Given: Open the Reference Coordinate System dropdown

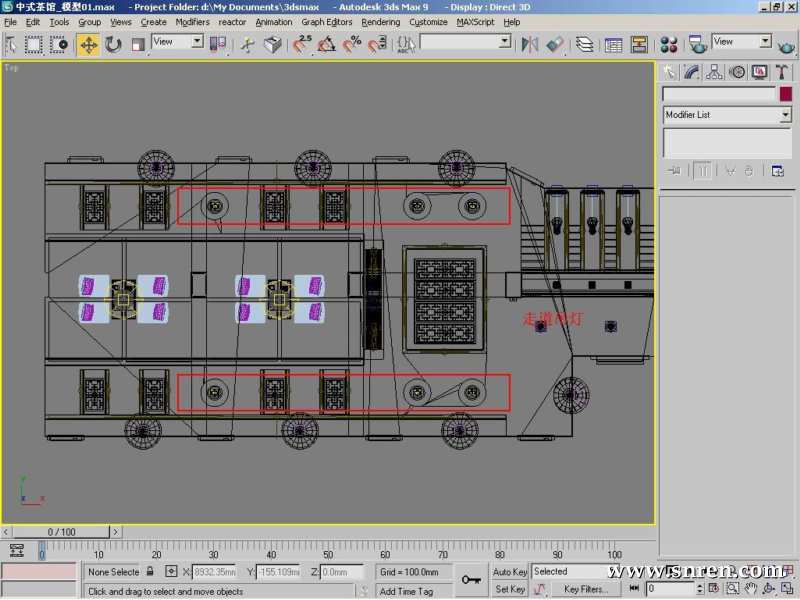Looking at the screenshot, I should click(178, 42).
